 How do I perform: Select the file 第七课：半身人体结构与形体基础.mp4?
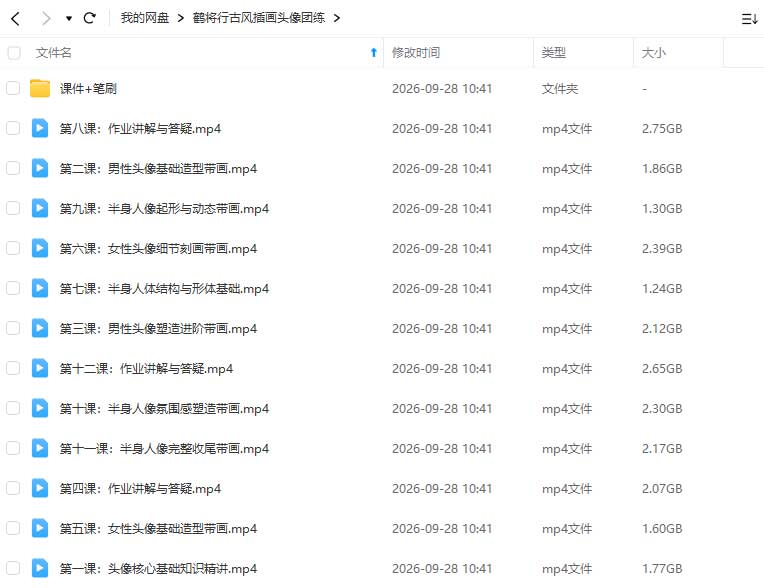[164, 288]
